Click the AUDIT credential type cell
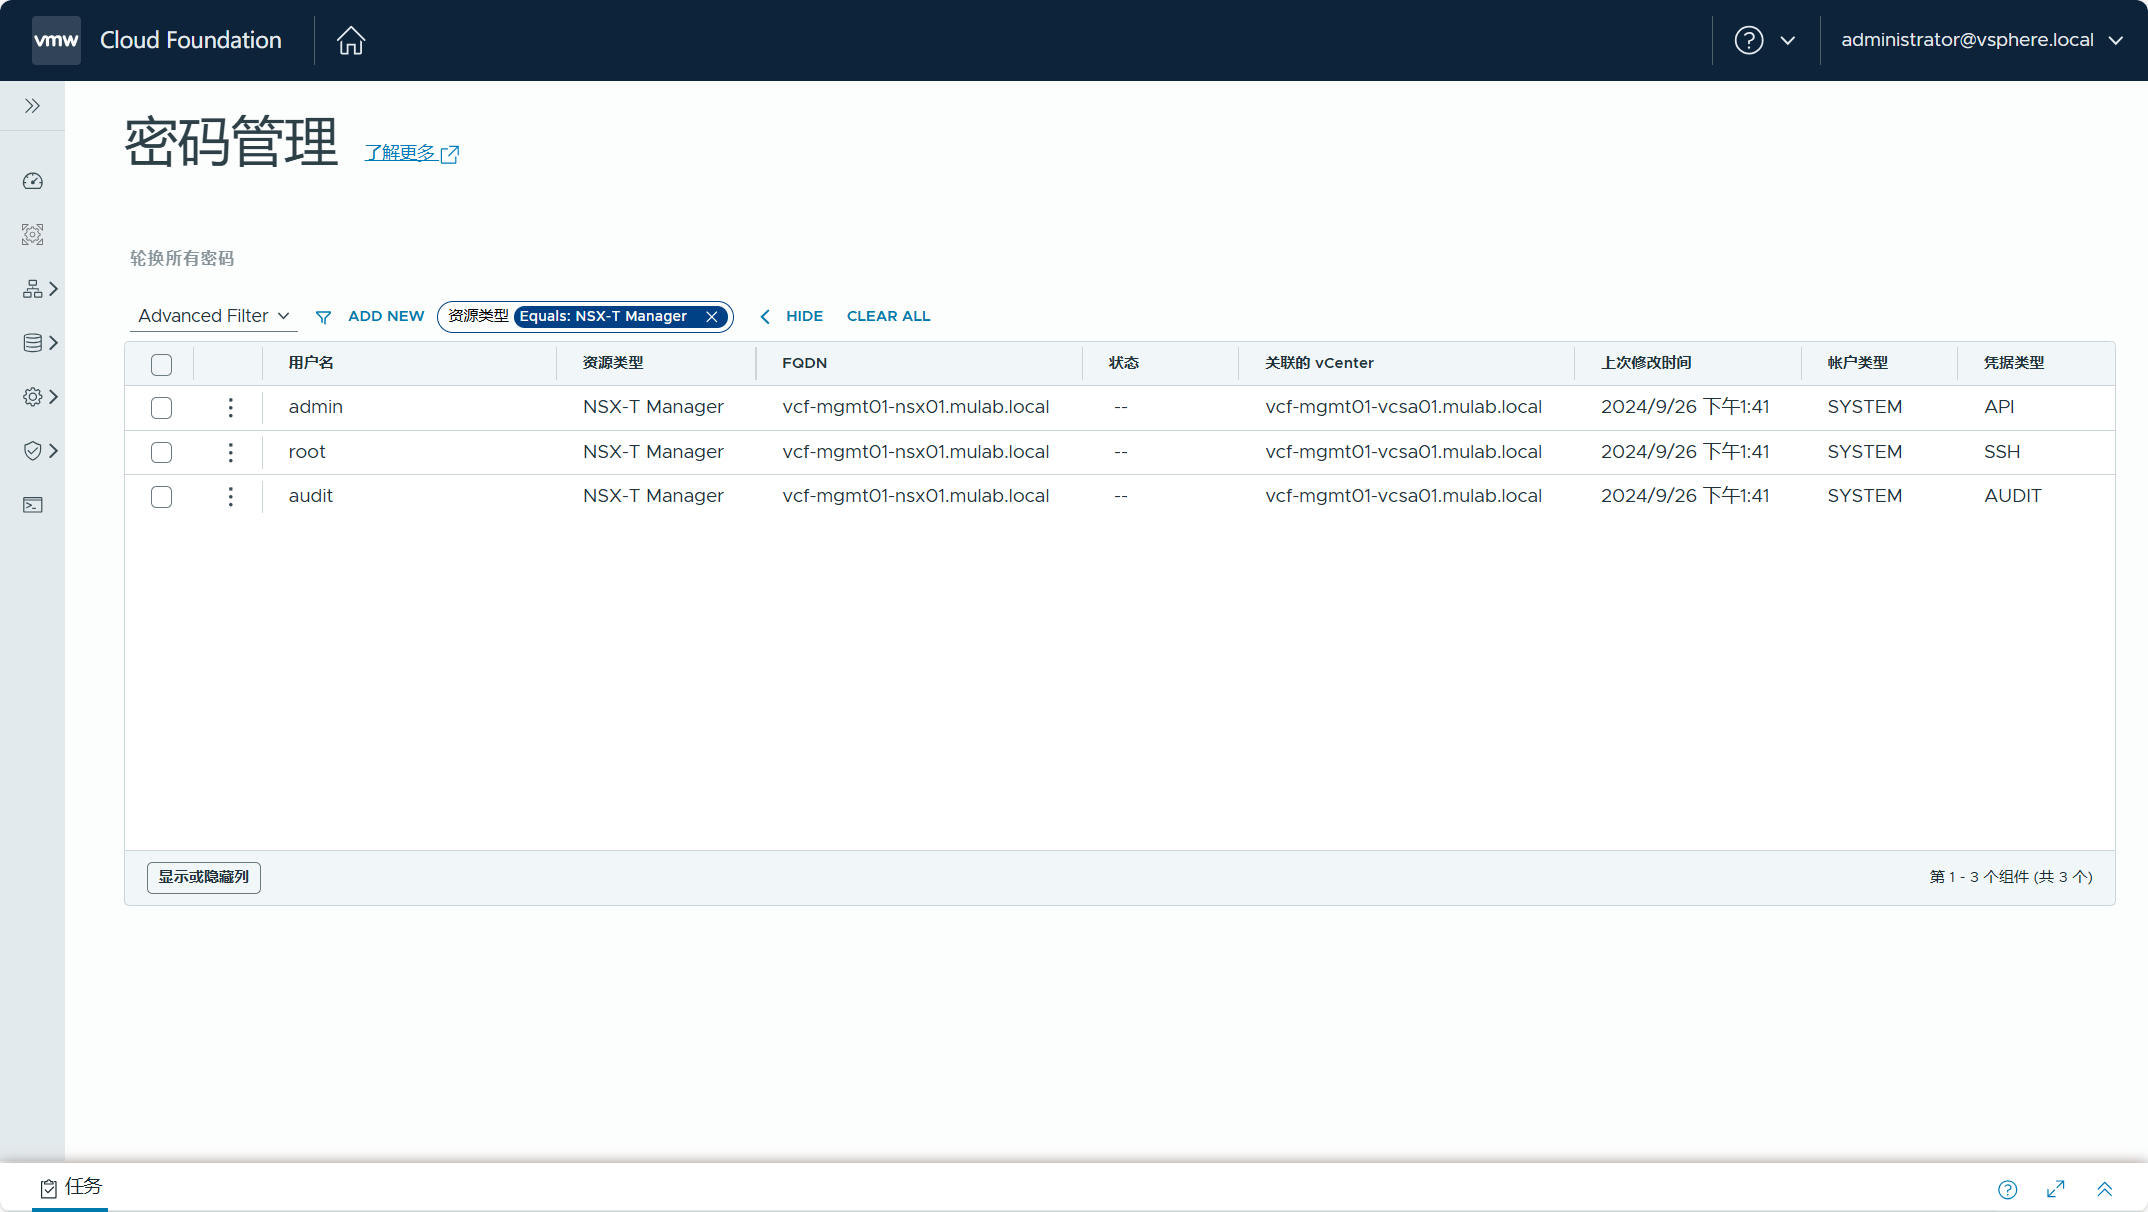Screen dimensions: 2148x1212 click(2013, 496)
